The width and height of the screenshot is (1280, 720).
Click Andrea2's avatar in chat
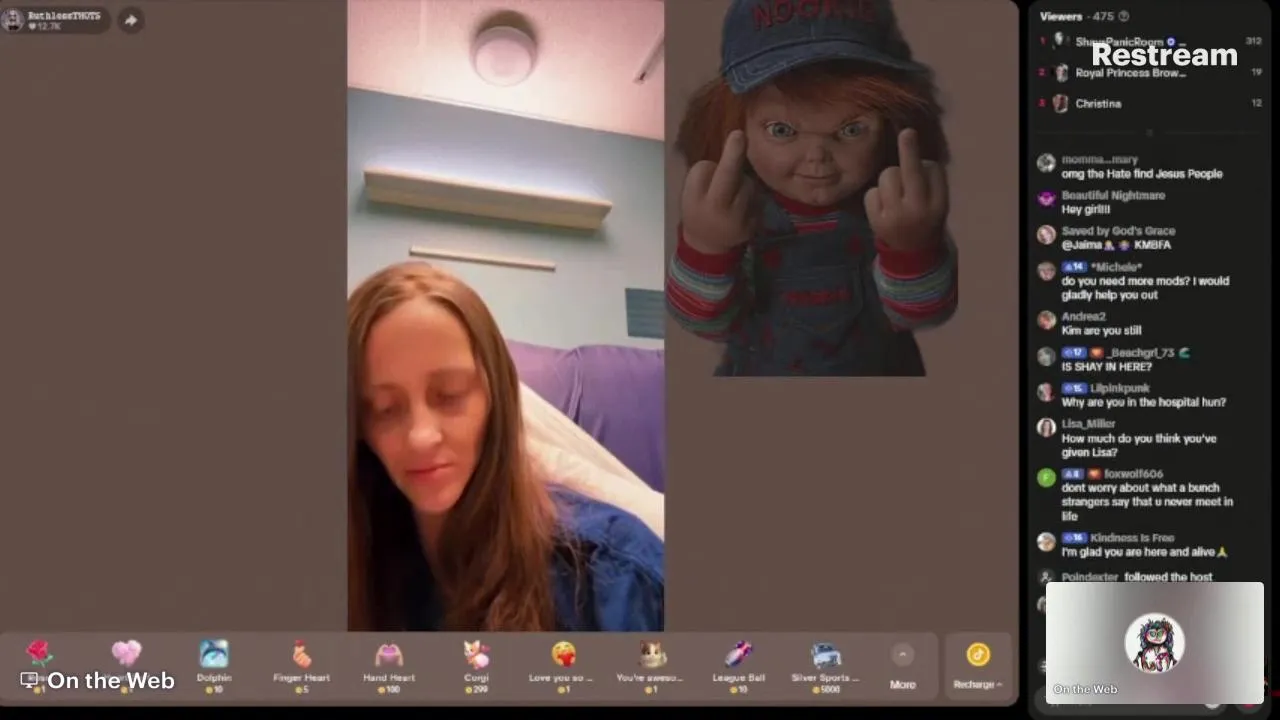pos(1046,320)
